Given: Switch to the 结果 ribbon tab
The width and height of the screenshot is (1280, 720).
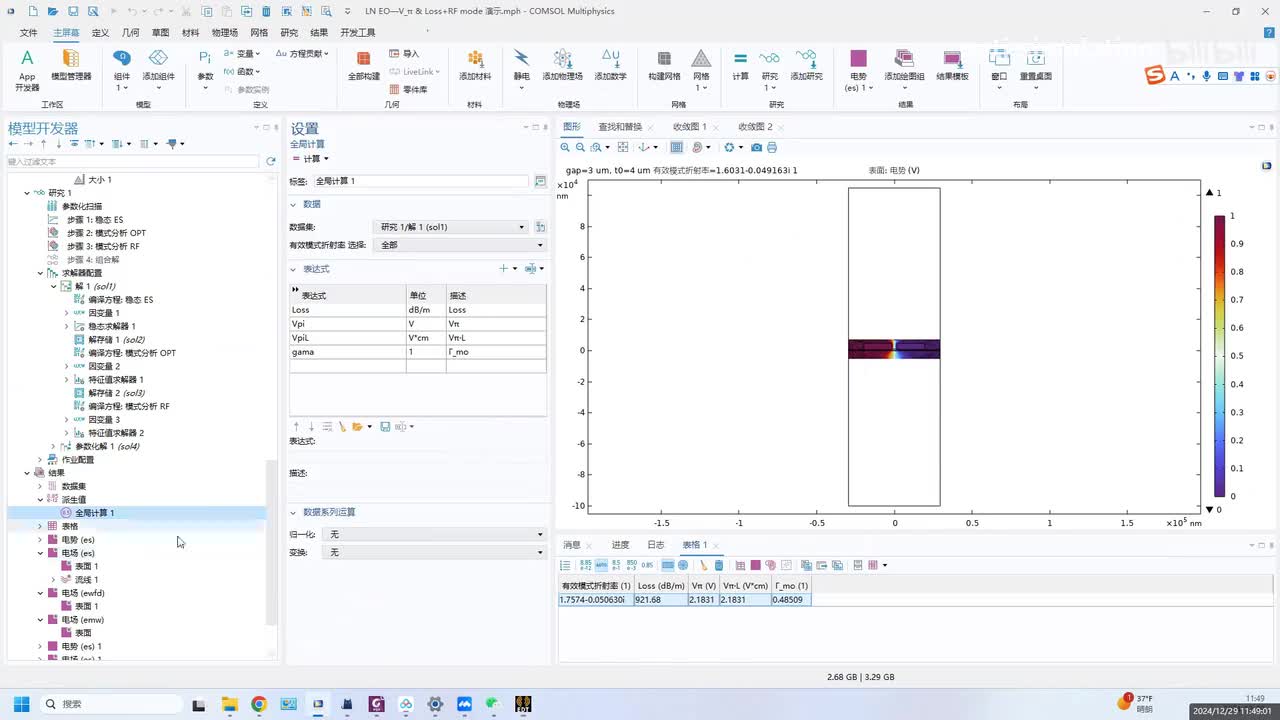Looking at the screenshot, I should tap(319, 32).
